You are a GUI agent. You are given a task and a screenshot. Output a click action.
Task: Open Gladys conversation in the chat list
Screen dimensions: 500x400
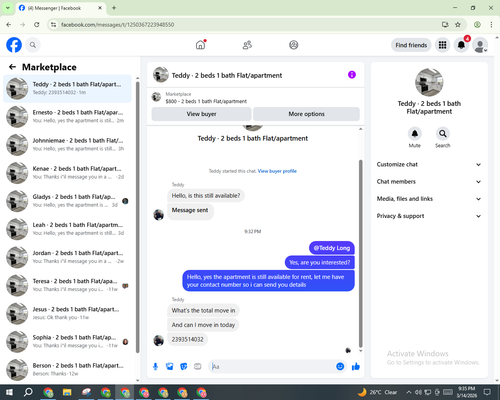coord(67,201)
